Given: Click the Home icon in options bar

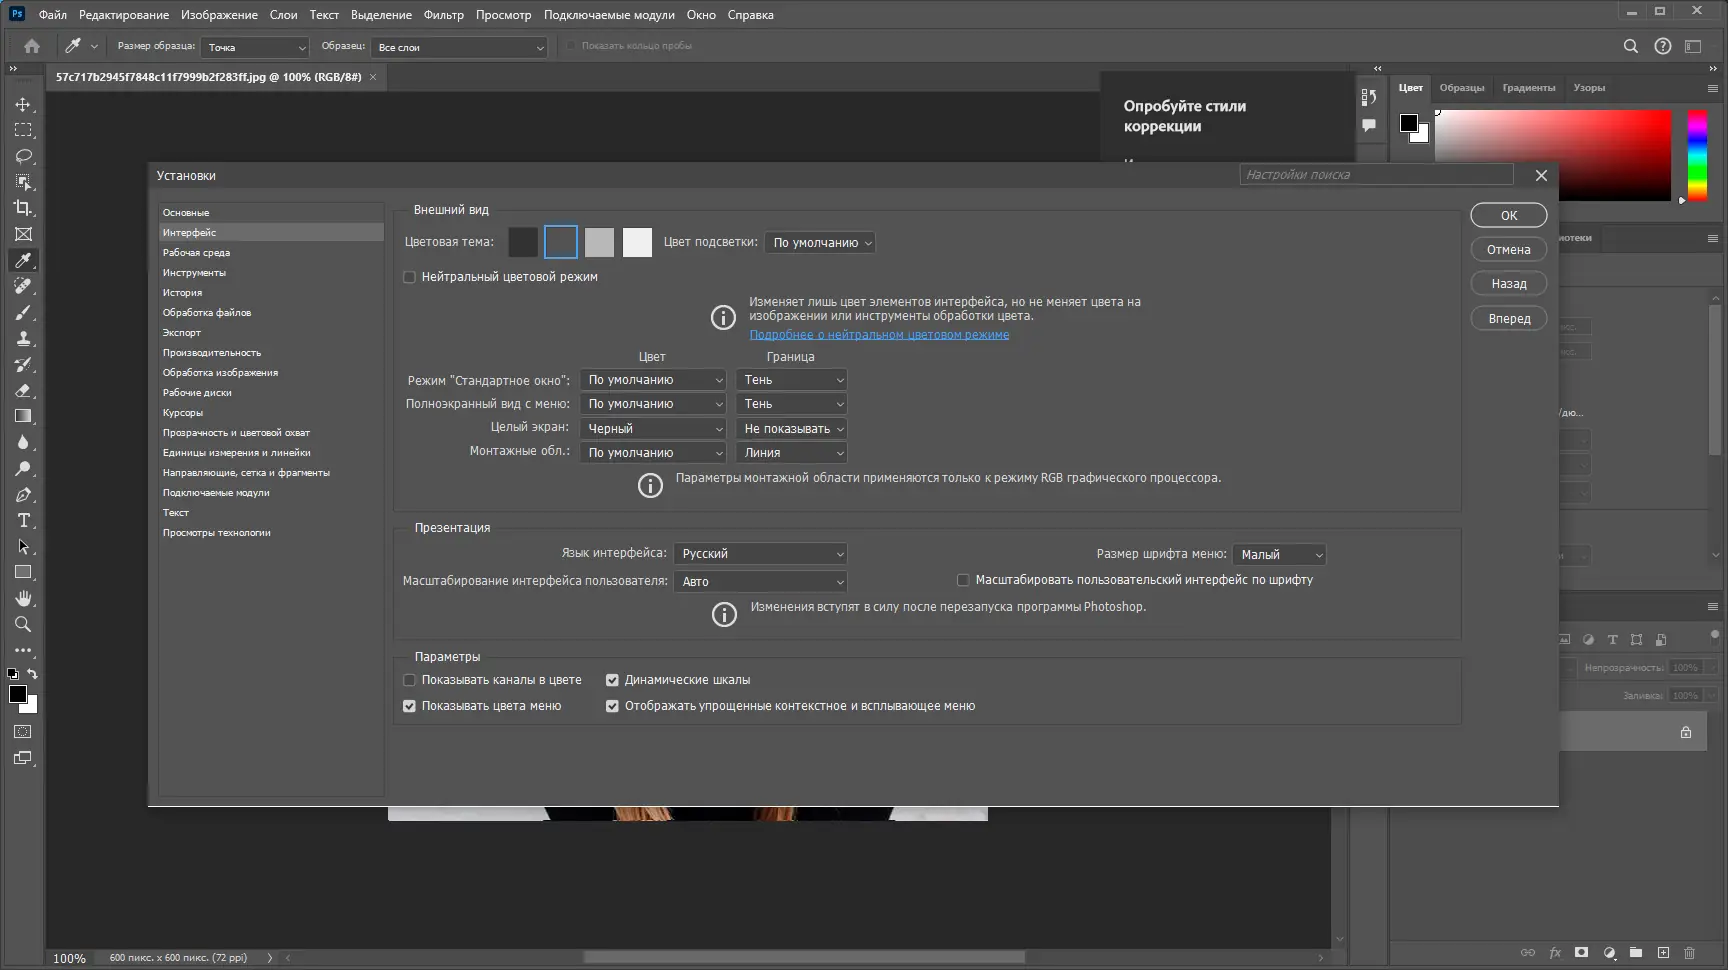Looking at the screenshot, I should pos(32,46).
